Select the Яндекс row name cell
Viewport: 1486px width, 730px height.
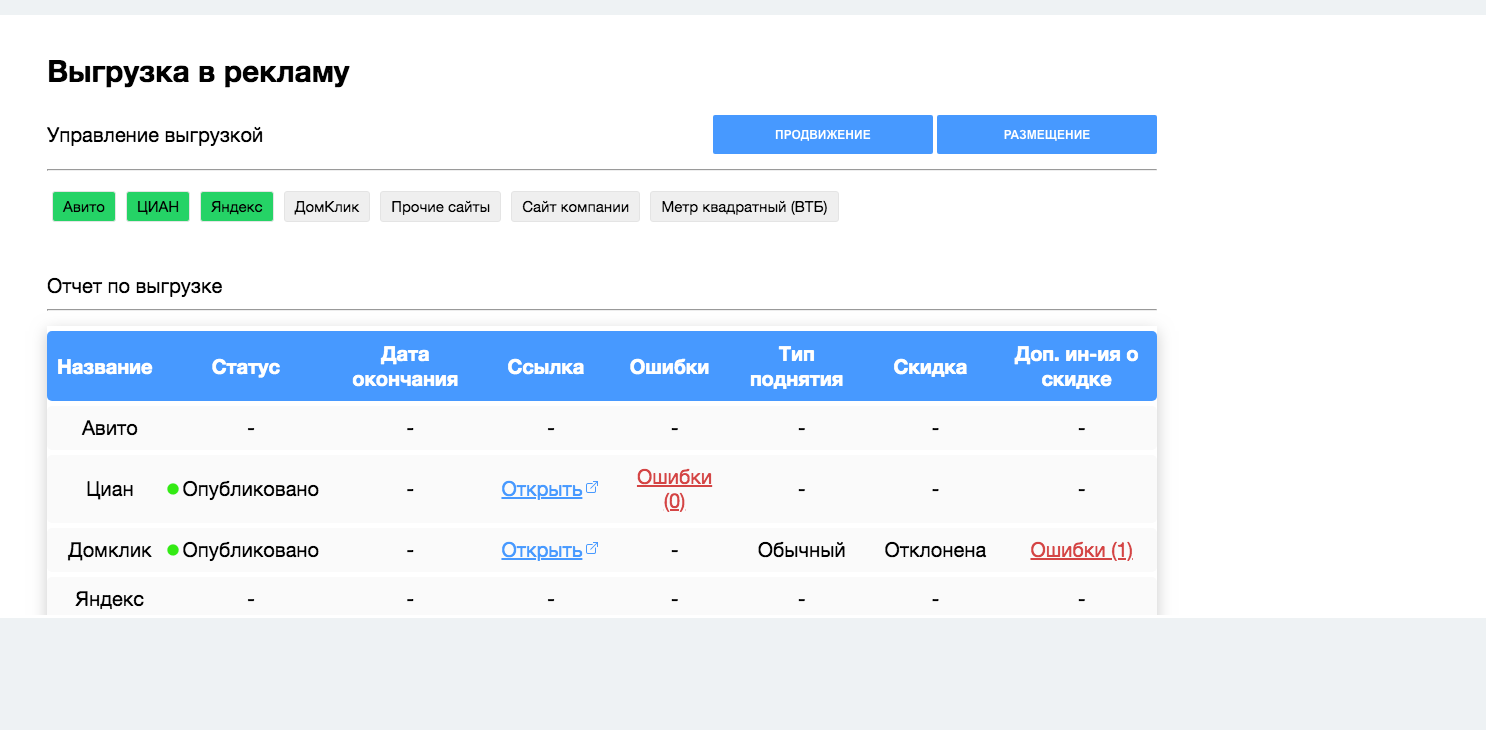point(110,599)
